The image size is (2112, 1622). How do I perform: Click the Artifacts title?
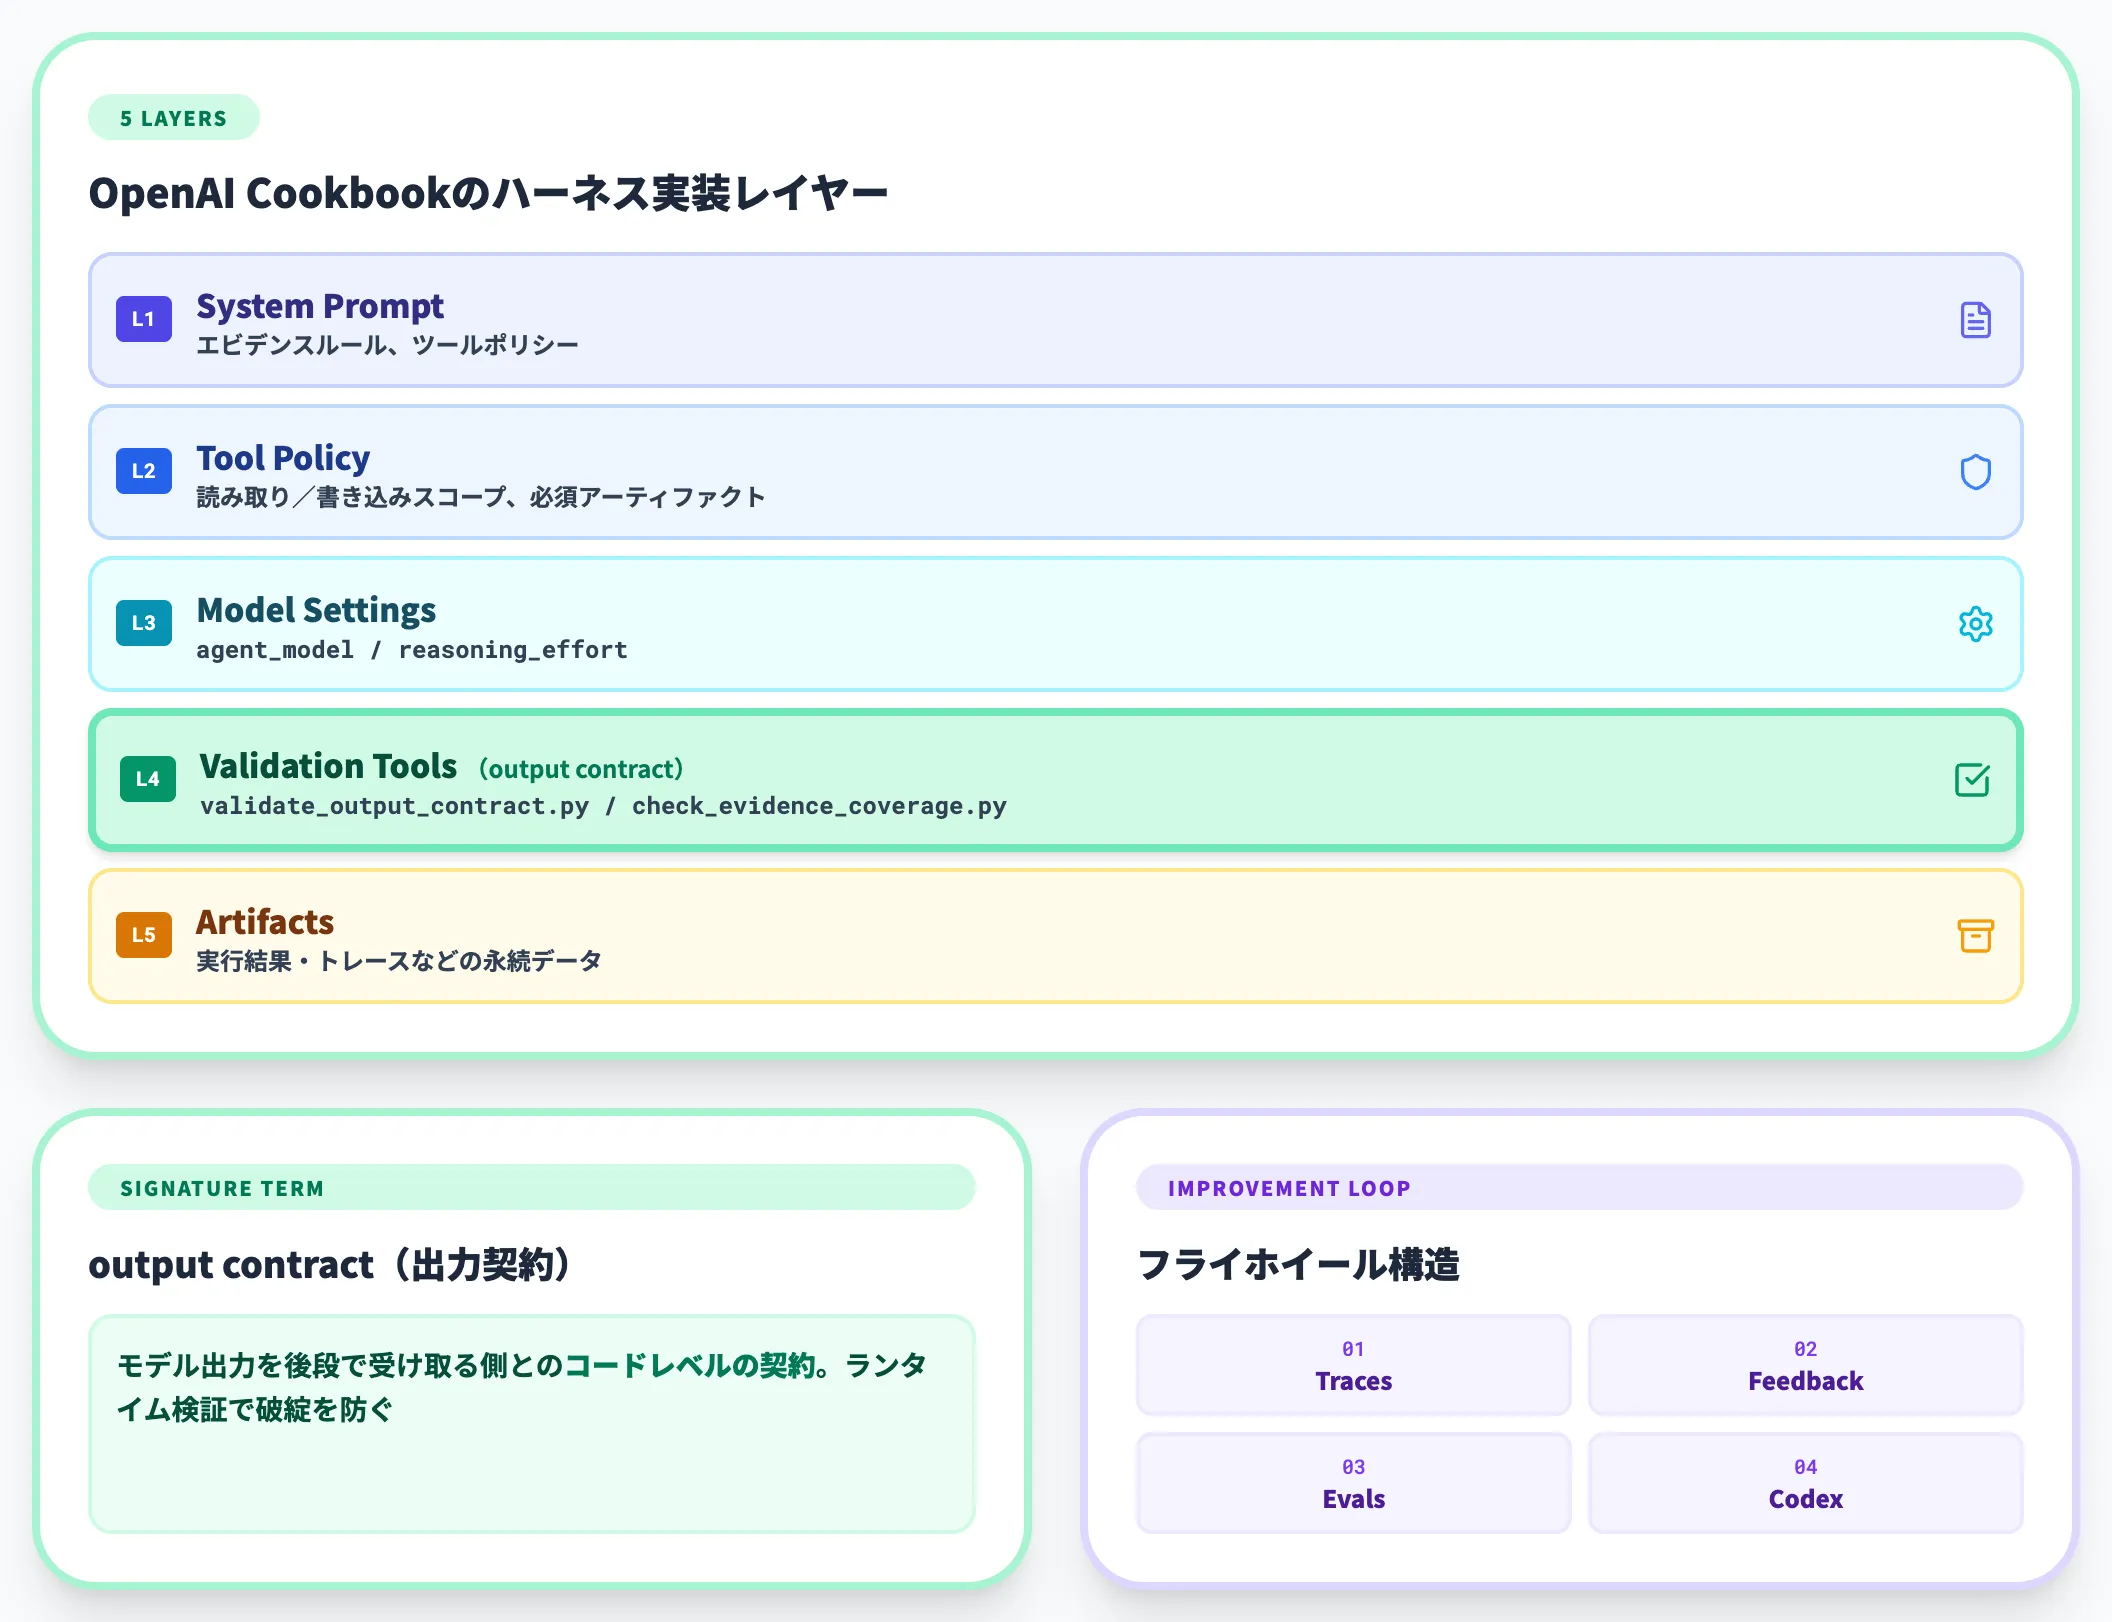click(265, 922)
